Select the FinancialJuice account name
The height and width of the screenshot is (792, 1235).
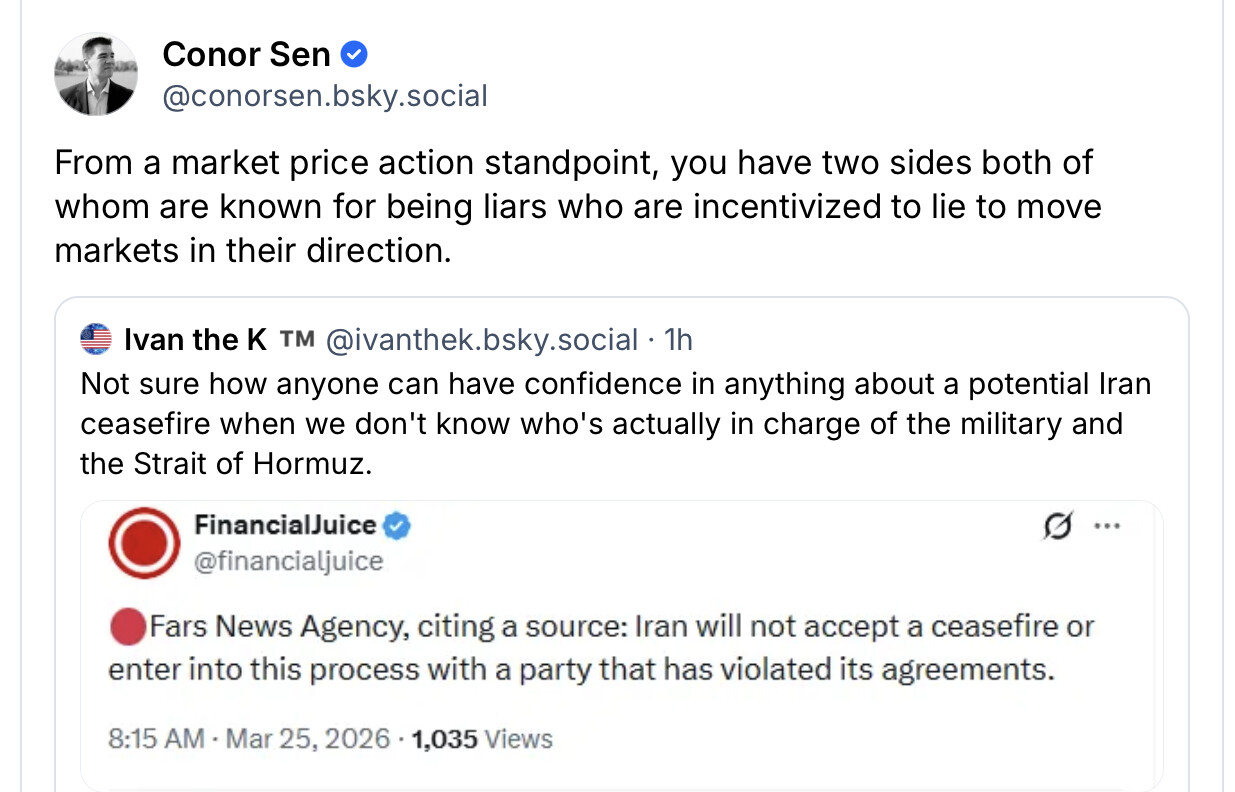click(285, 525)
